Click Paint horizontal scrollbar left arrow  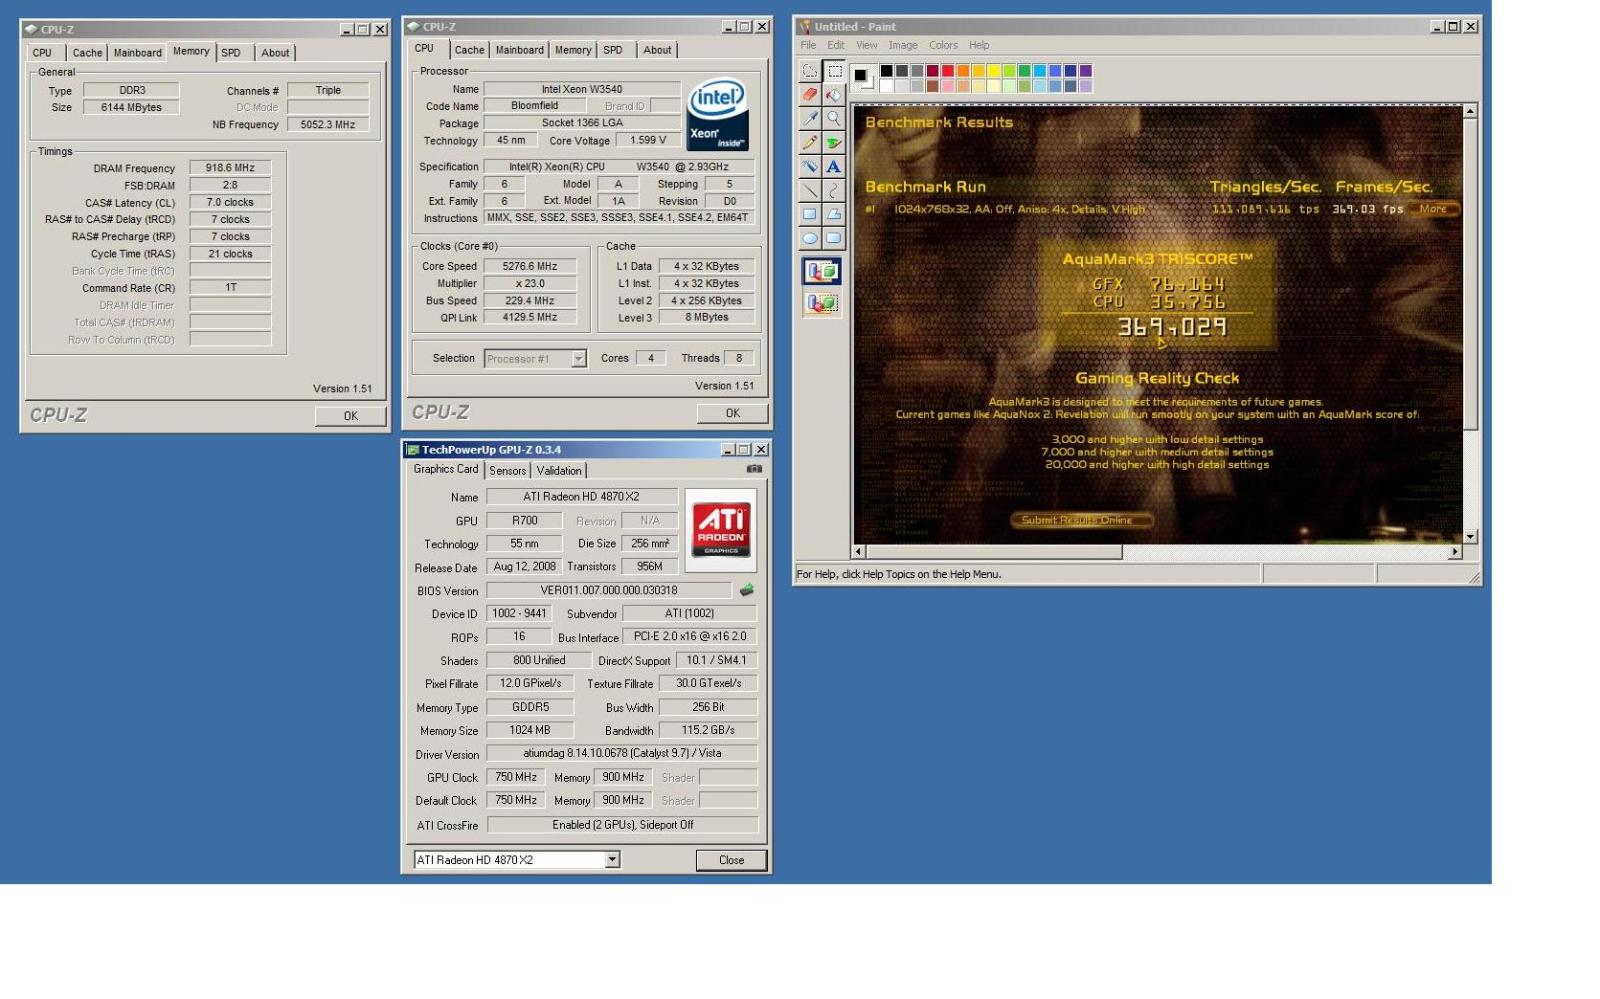858,552
